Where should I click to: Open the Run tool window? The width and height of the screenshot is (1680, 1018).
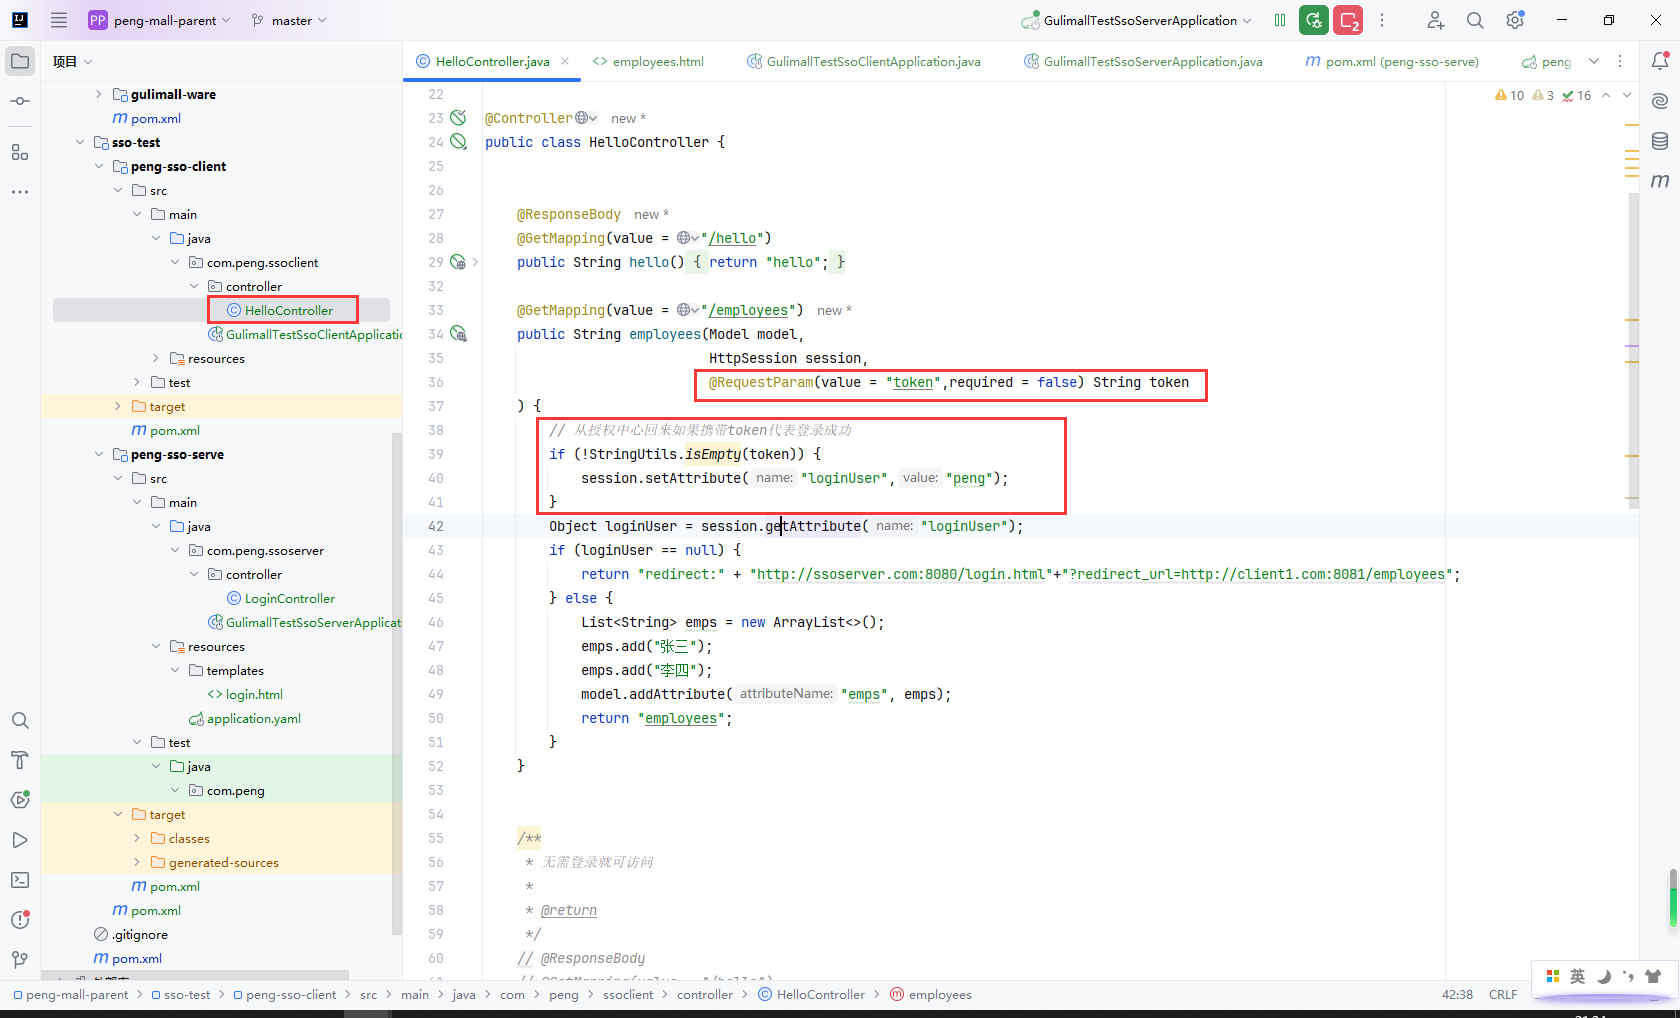coord(20,840)
